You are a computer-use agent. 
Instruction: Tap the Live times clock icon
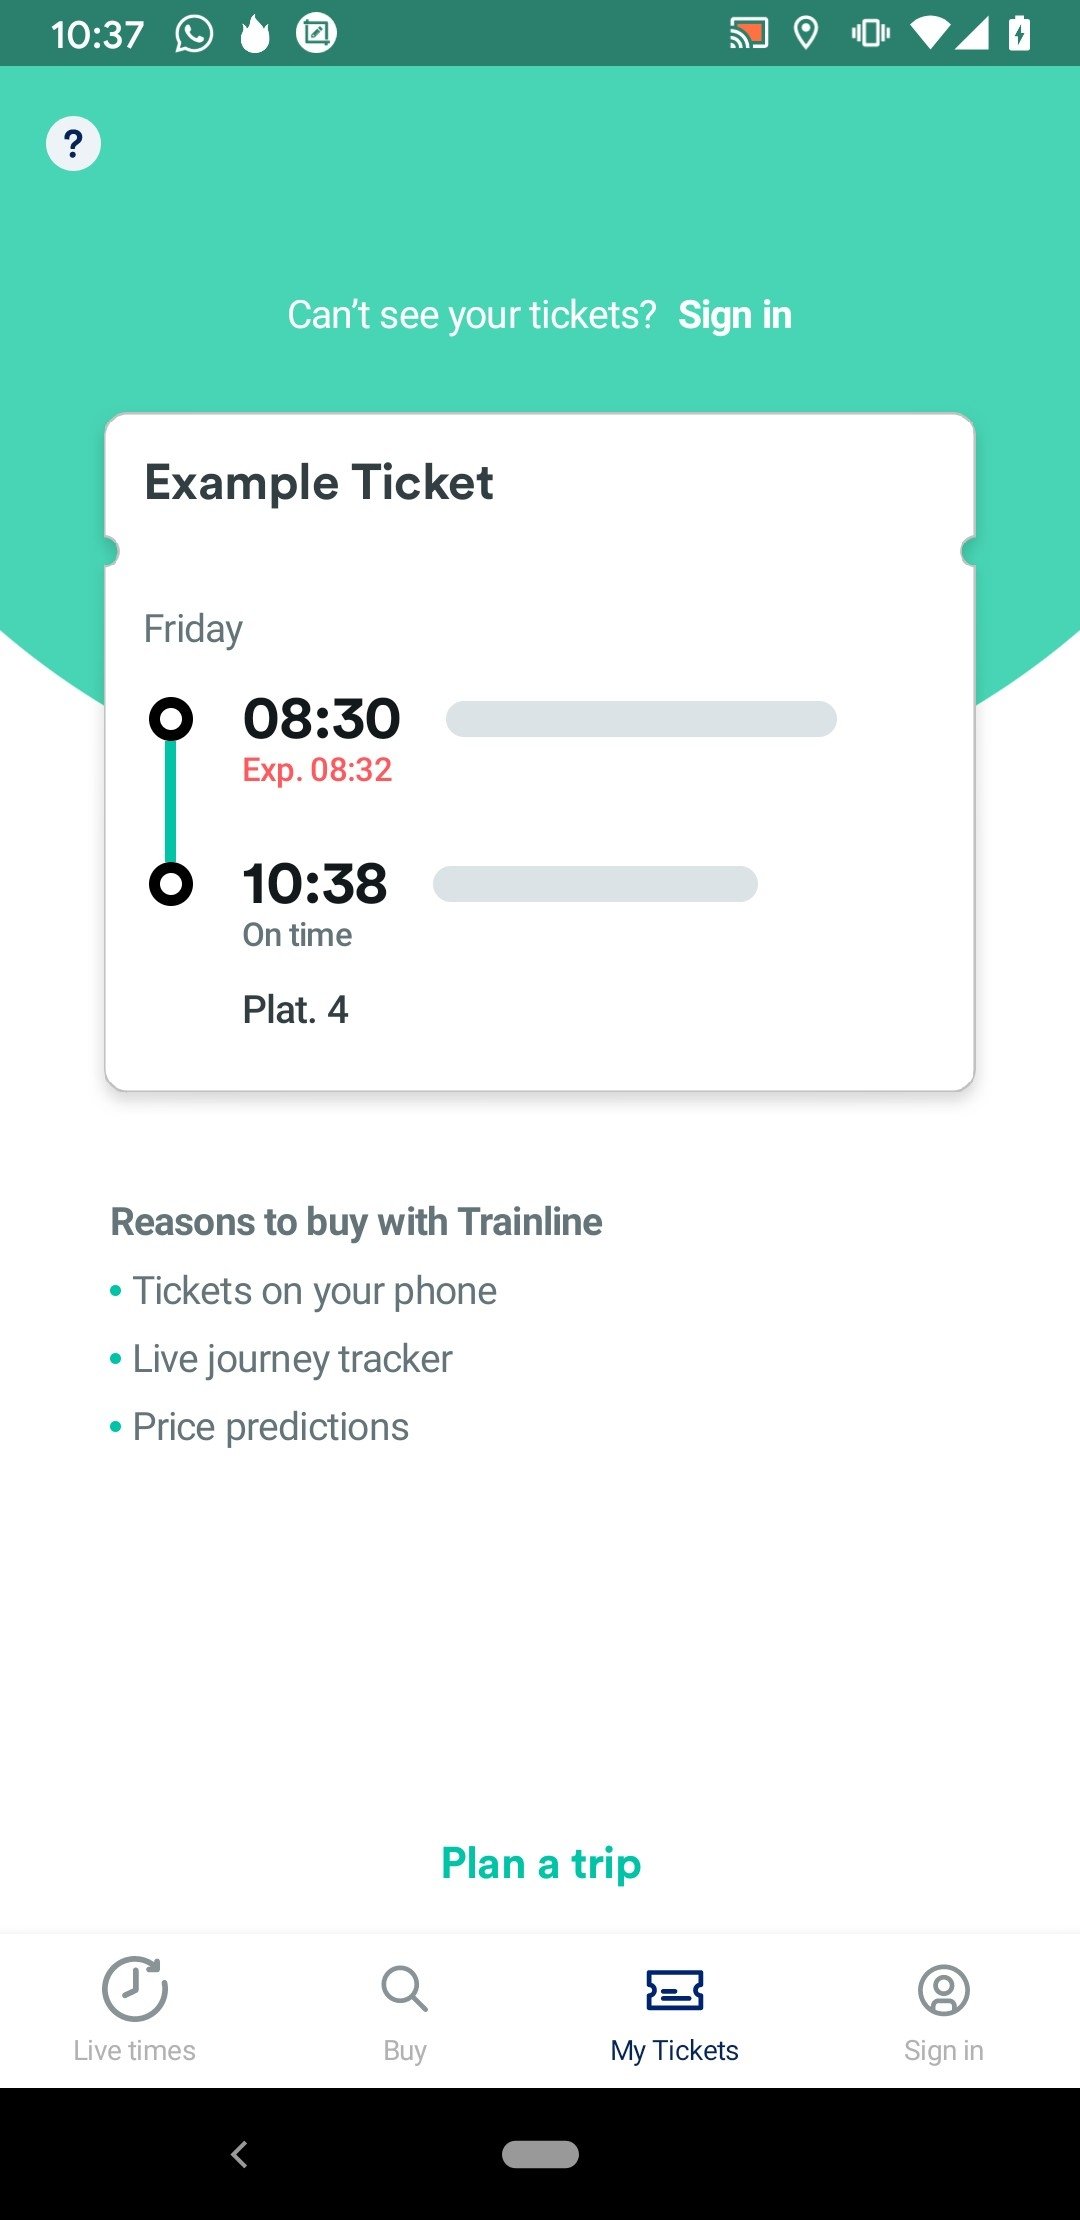[x=135, y=1989]
